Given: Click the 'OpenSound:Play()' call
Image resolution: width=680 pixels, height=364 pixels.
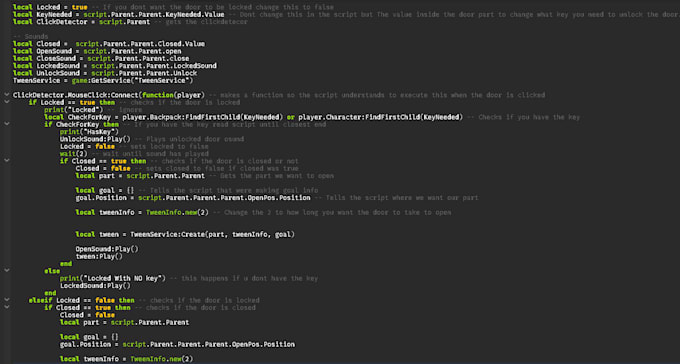Looking at the screenshot, I should 107,249.
